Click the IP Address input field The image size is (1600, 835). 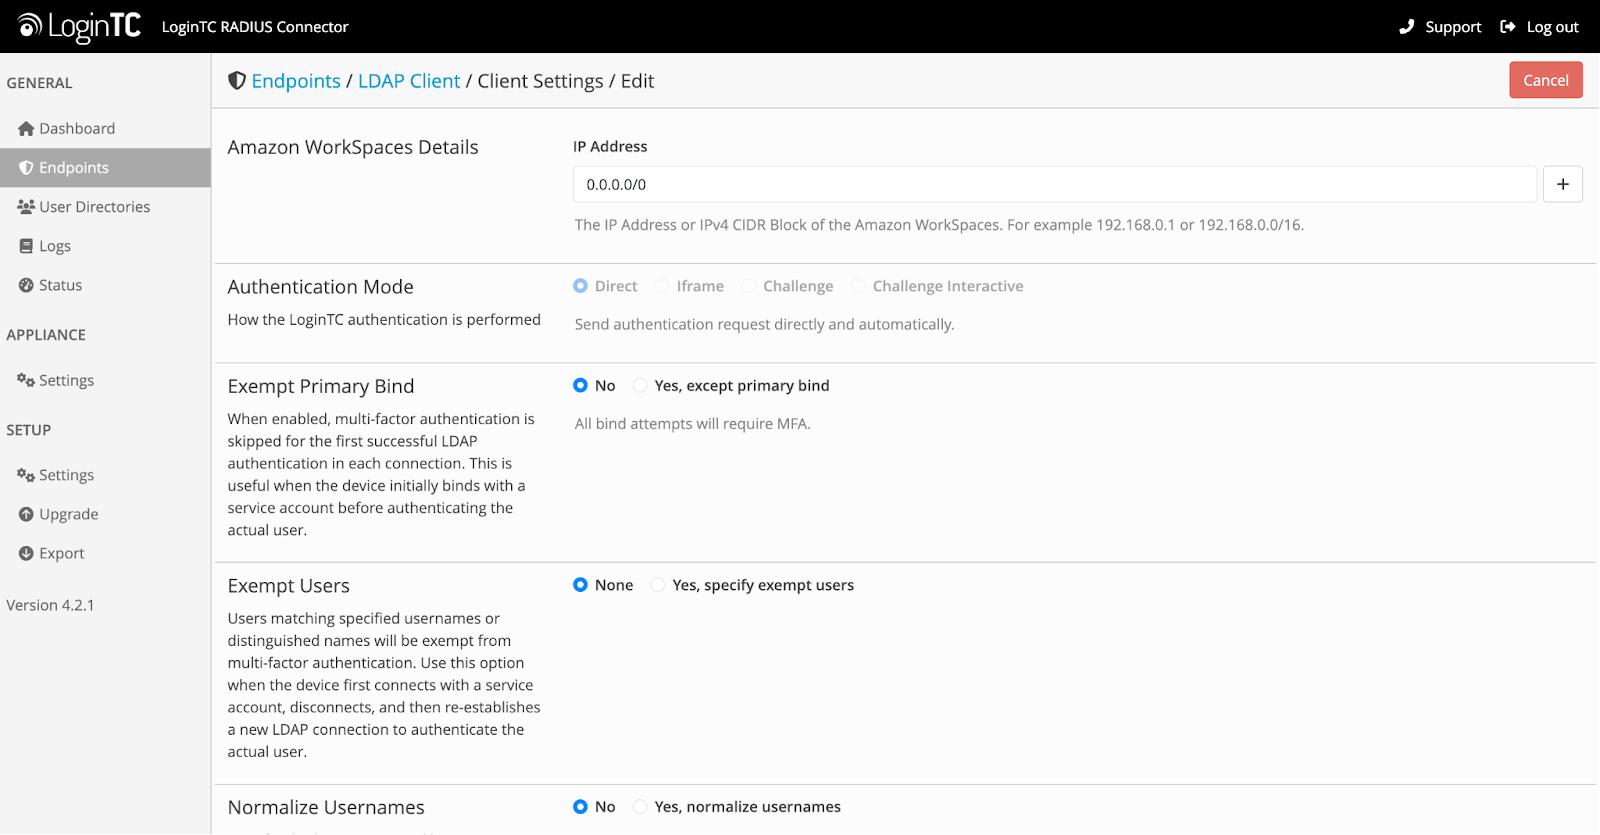pyautogui.click(x=1054, y=184)
